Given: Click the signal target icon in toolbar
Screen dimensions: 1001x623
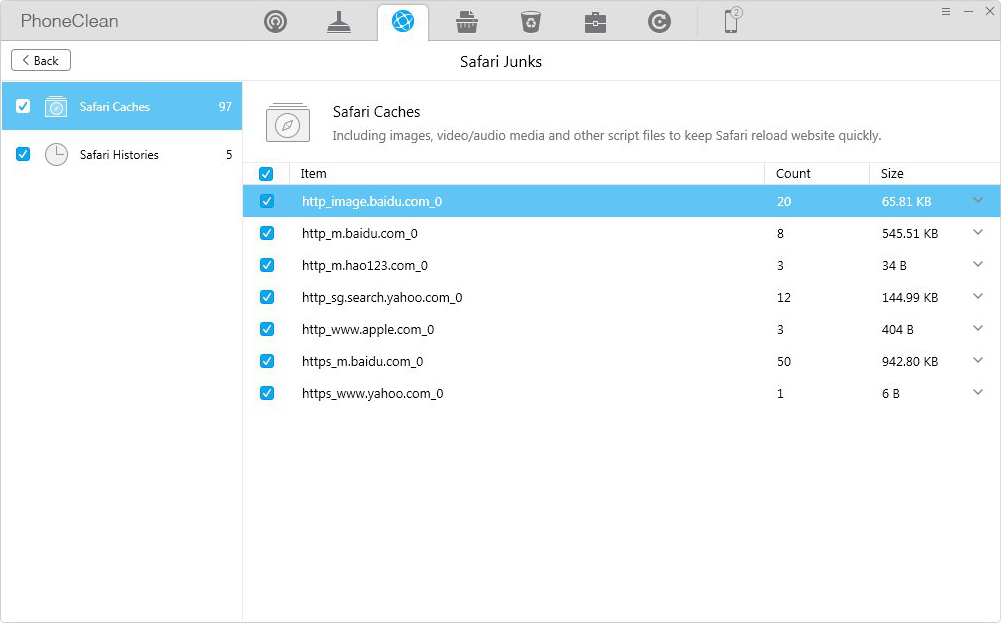Looking at the screenshot, I should coord(275,22).
